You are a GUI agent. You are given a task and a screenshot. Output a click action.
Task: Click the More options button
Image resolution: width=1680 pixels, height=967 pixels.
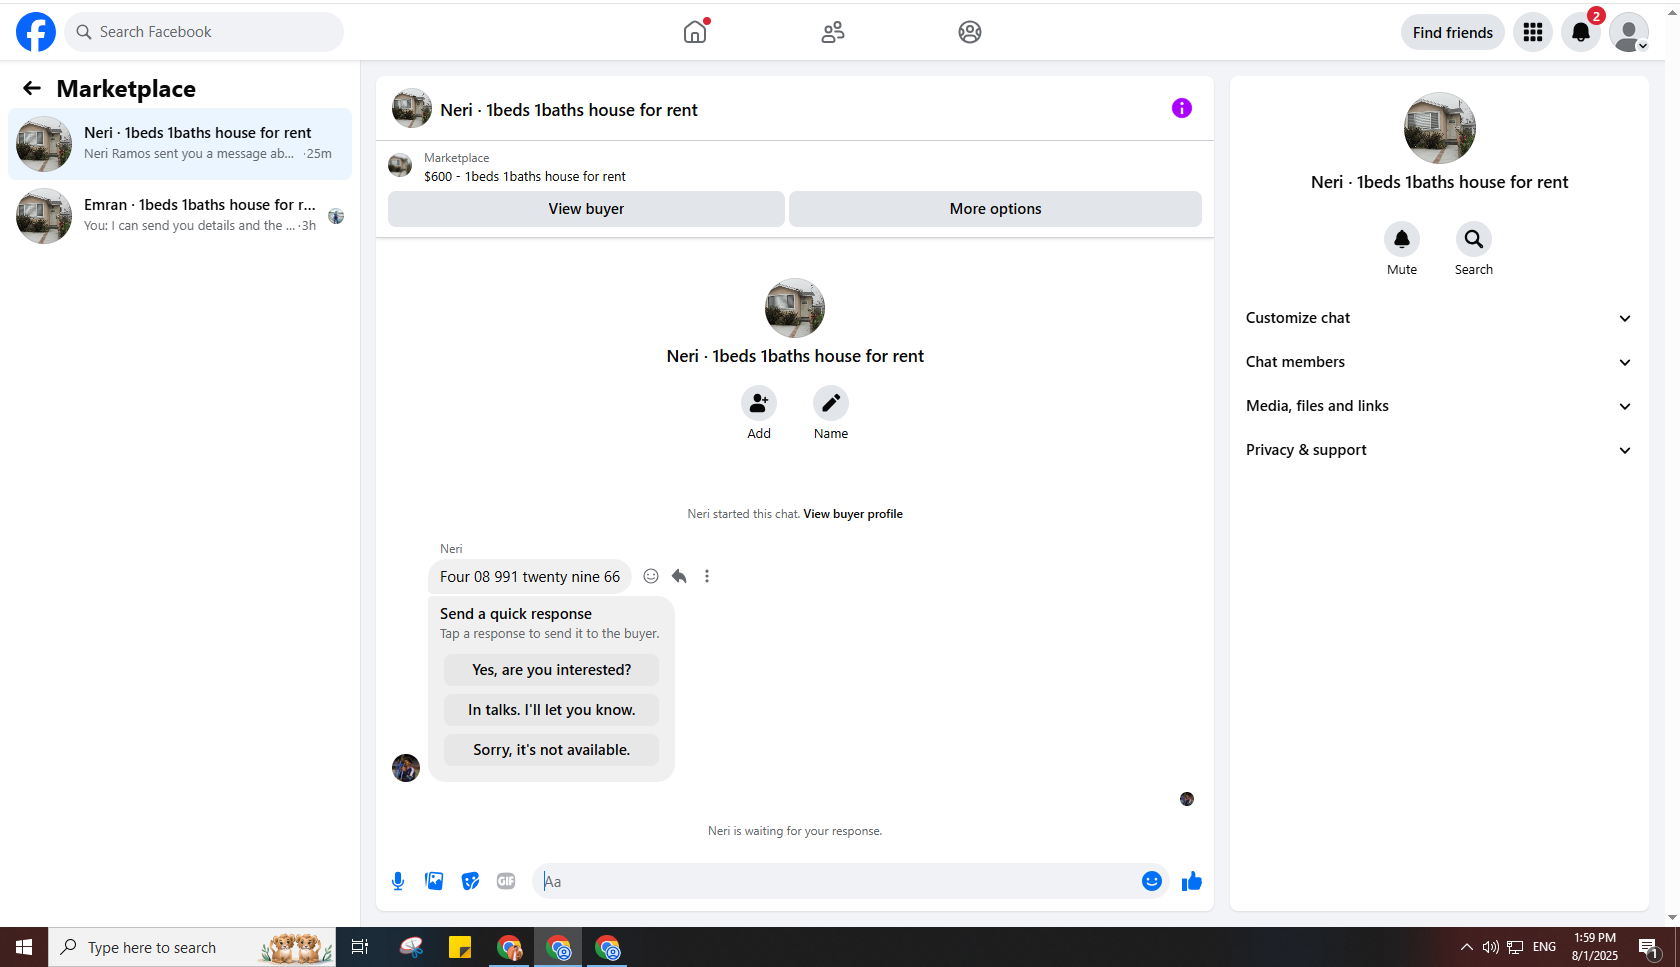995,209
